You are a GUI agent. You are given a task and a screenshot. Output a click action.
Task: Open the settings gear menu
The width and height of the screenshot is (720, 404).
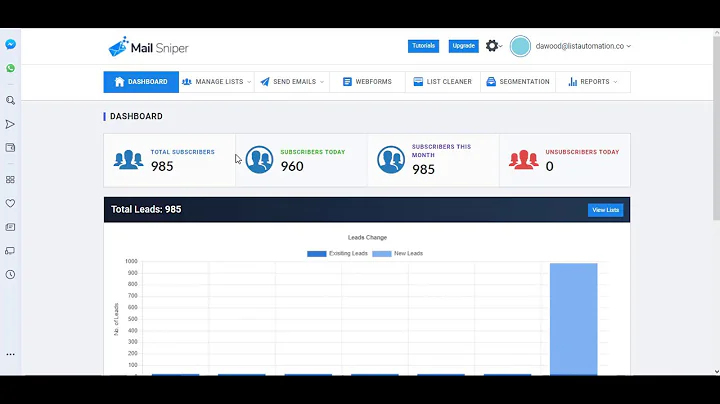pyautogui.click(x=492, y=46)
